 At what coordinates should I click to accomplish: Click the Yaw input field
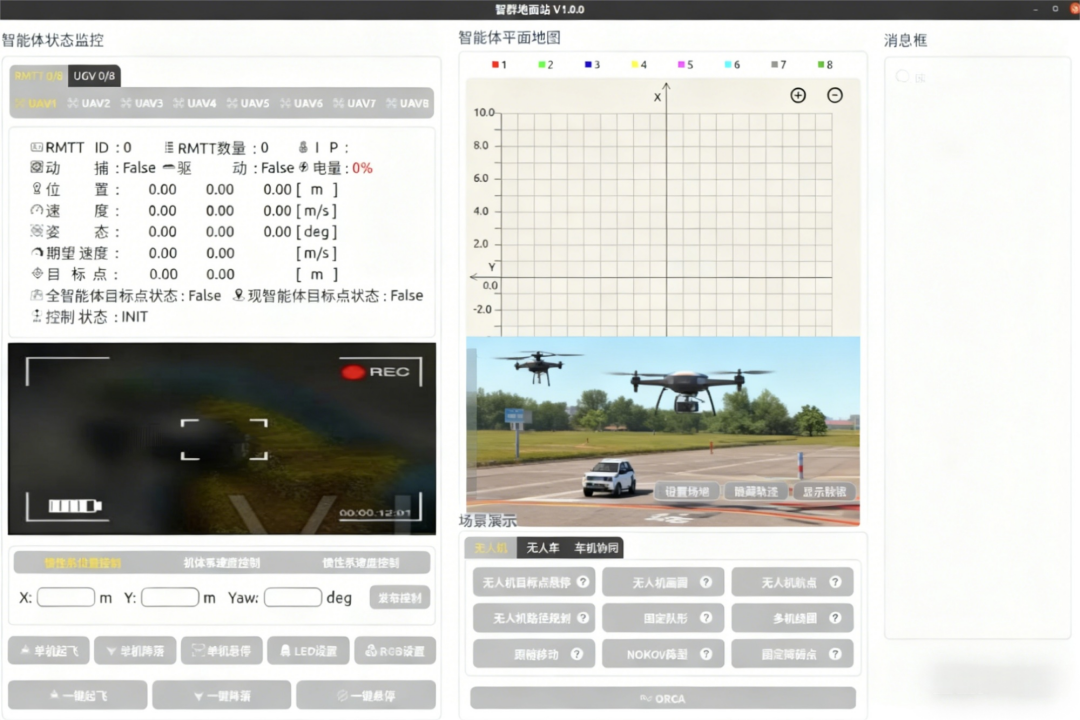292,597
